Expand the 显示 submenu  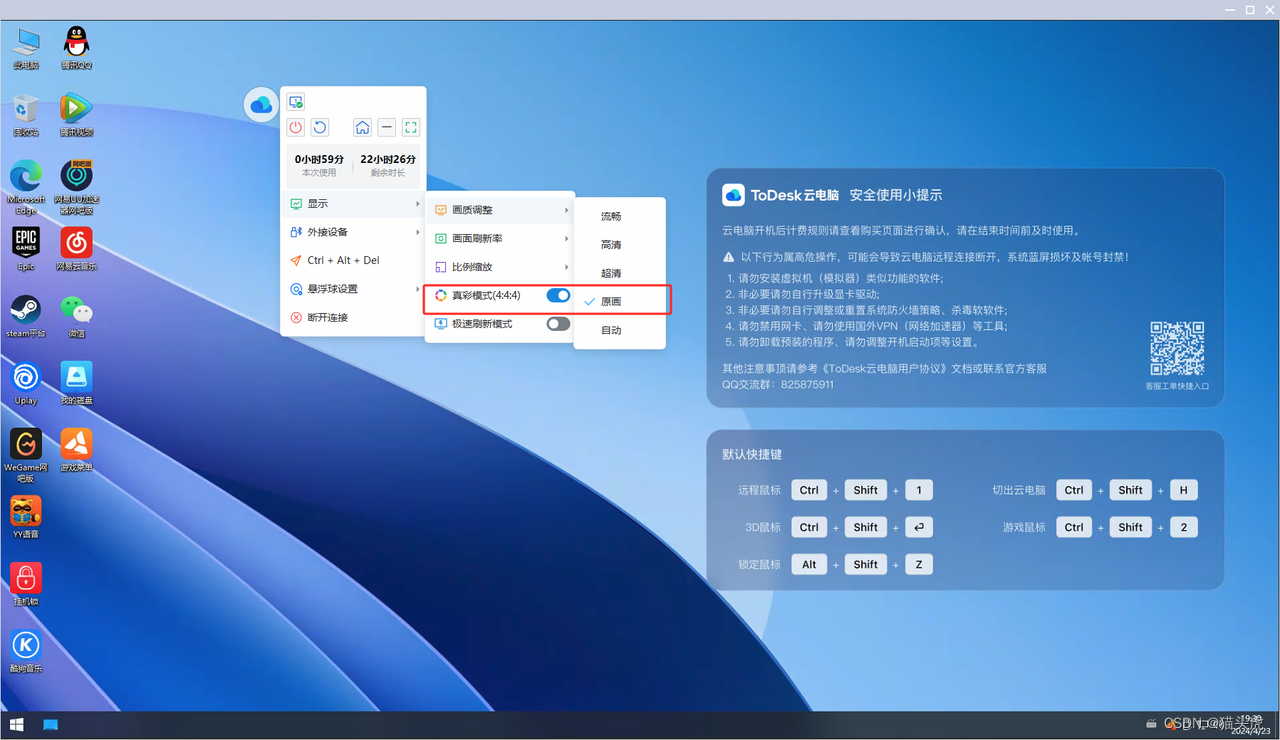[x=354, y=203]
